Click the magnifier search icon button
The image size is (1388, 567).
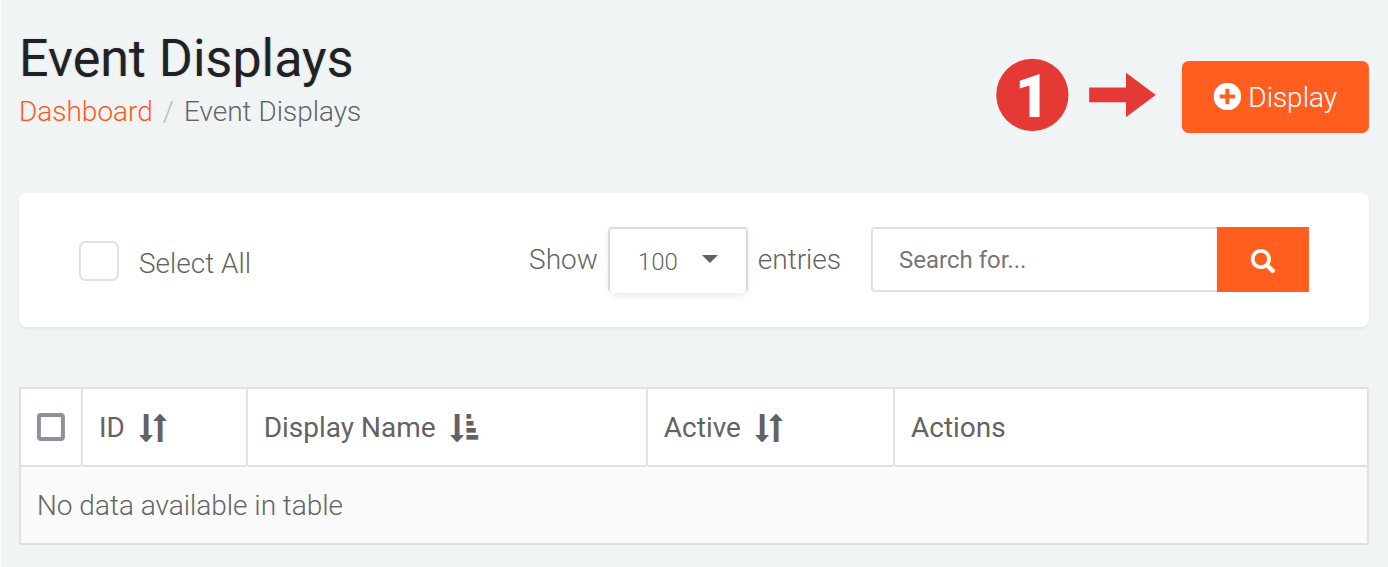[x=1262, y=260]
